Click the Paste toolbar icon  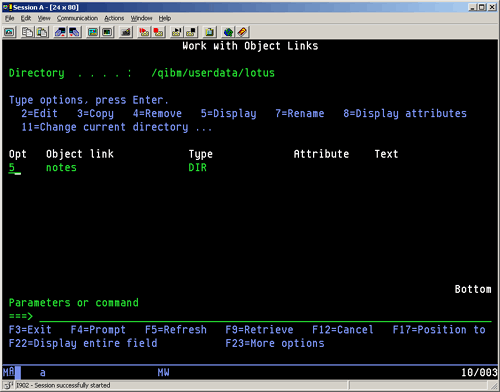point(42,32)
